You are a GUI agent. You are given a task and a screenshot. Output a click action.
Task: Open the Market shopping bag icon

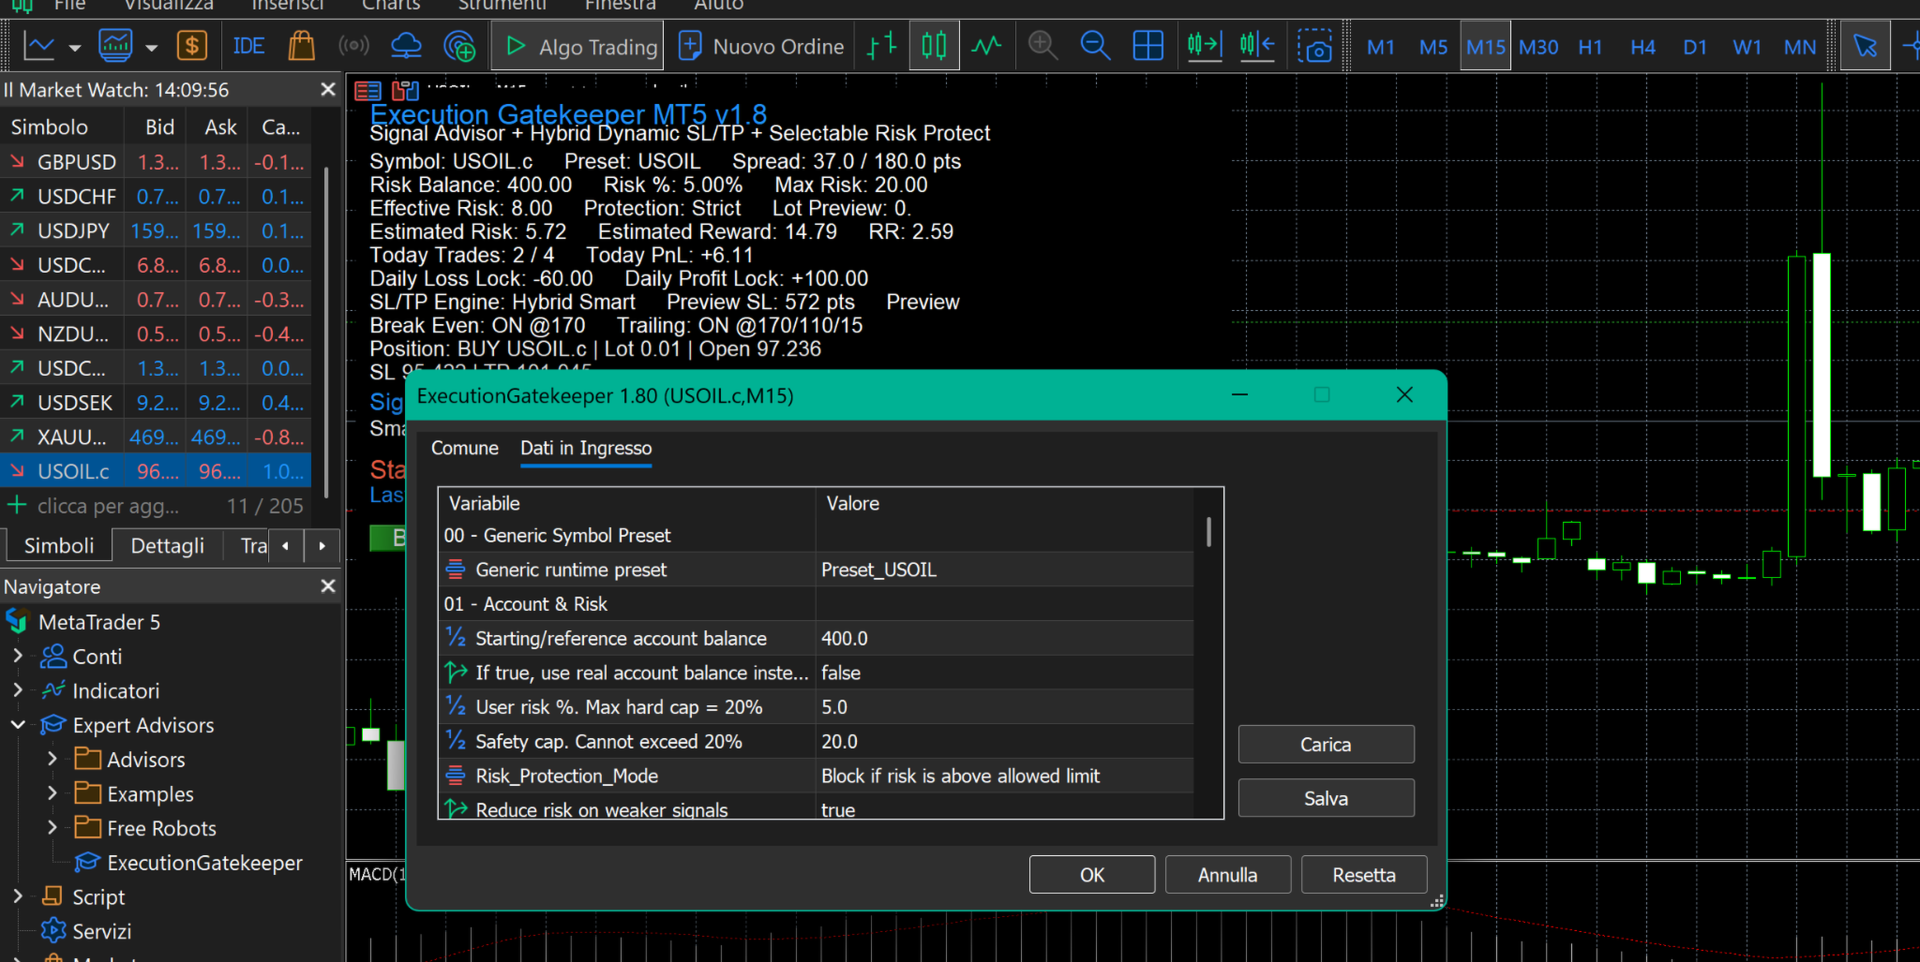click(301, 47)
